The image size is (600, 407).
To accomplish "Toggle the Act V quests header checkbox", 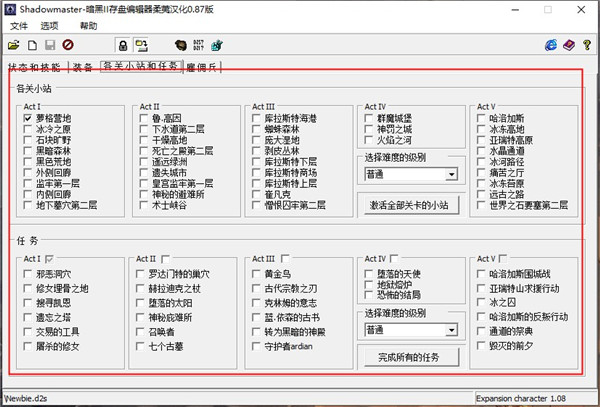I will pyautogui.click(x=503, y=259).
